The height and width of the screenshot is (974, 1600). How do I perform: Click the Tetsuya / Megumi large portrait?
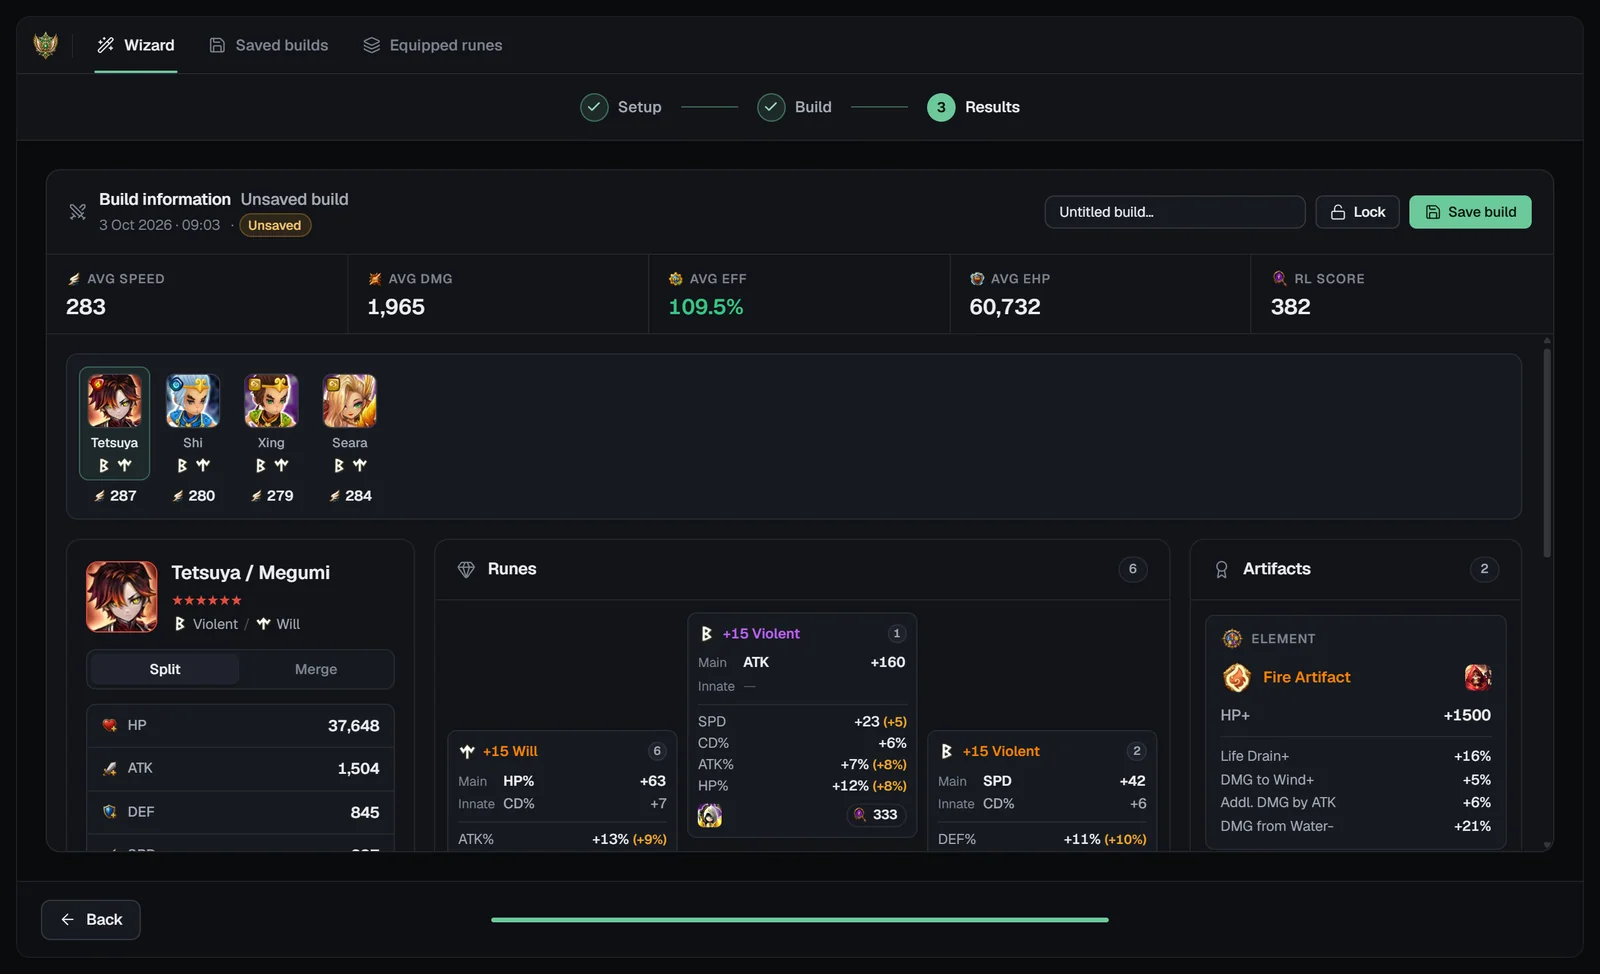tap(122, 596)
